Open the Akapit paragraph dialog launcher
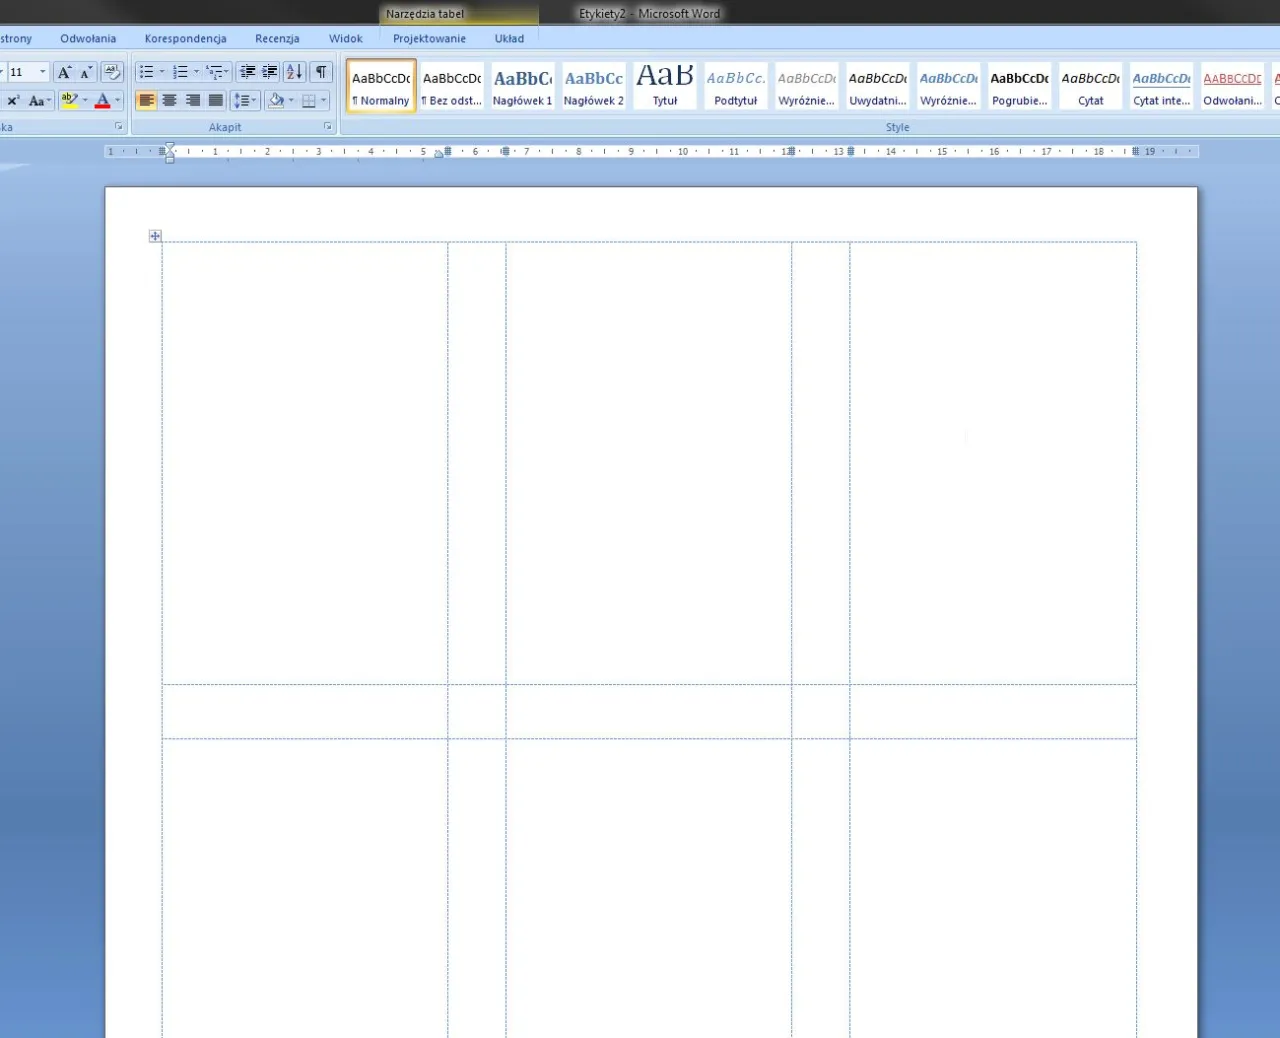The height and width of the screenshot is (1038, 1280). pos(327,127)
